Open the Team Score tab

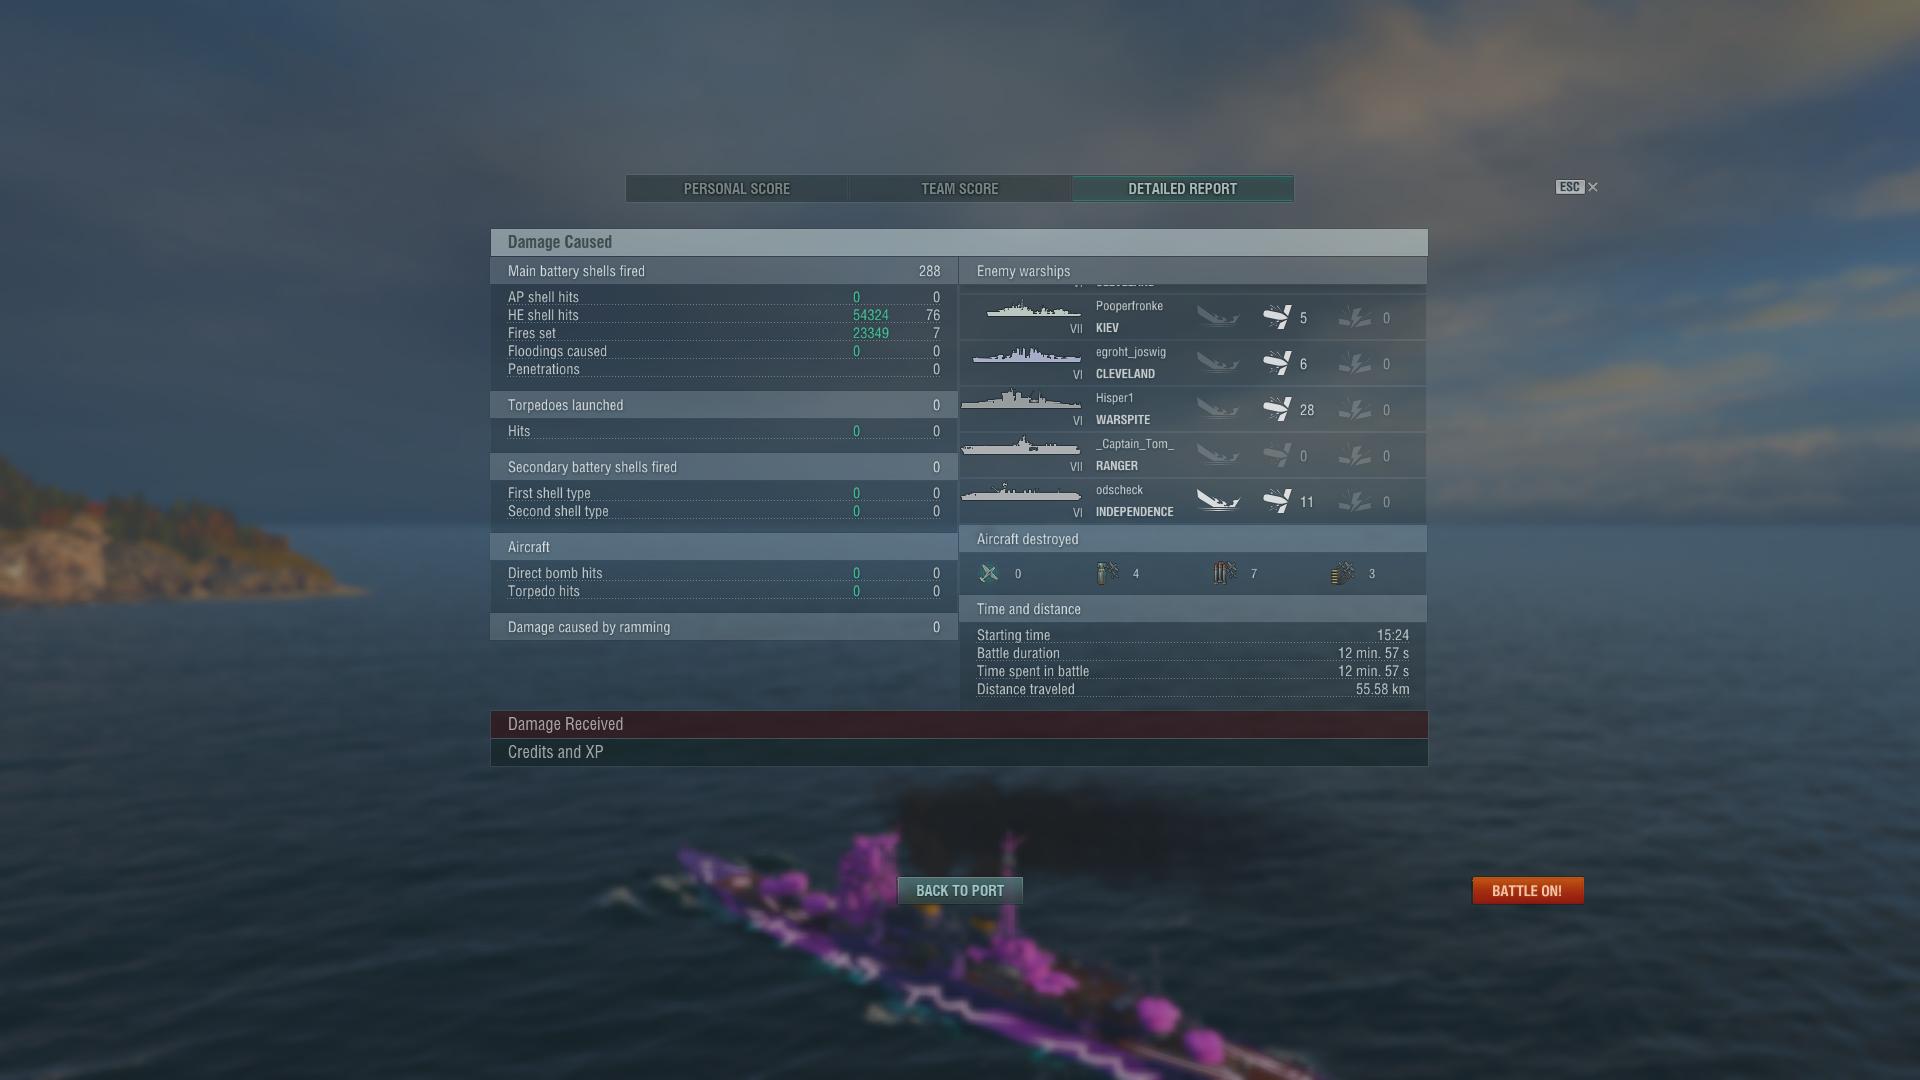coord(960,189)
